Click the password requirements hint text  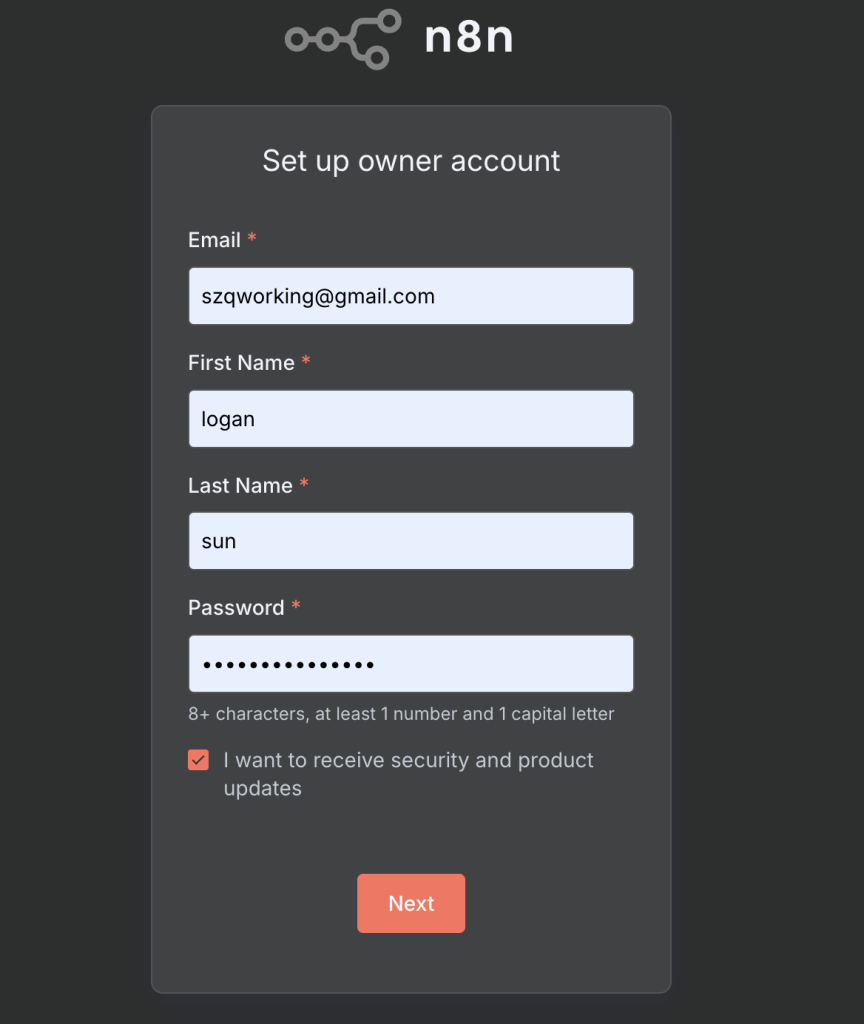tap(401, 714)
